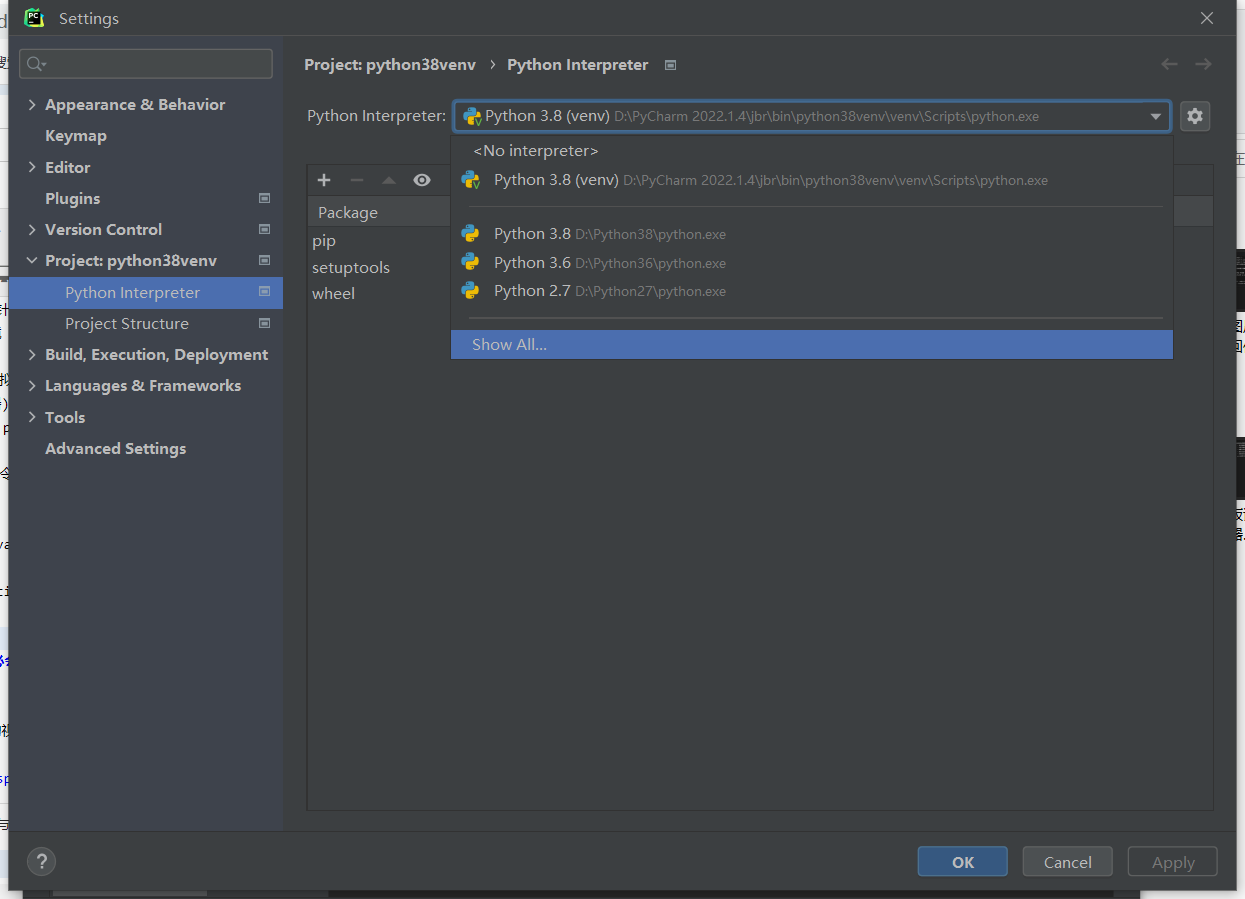Close the Python Interpreter dropdown arrow
The height and width of the screenshot is (899, 1245).
(x=1156, y=117)
